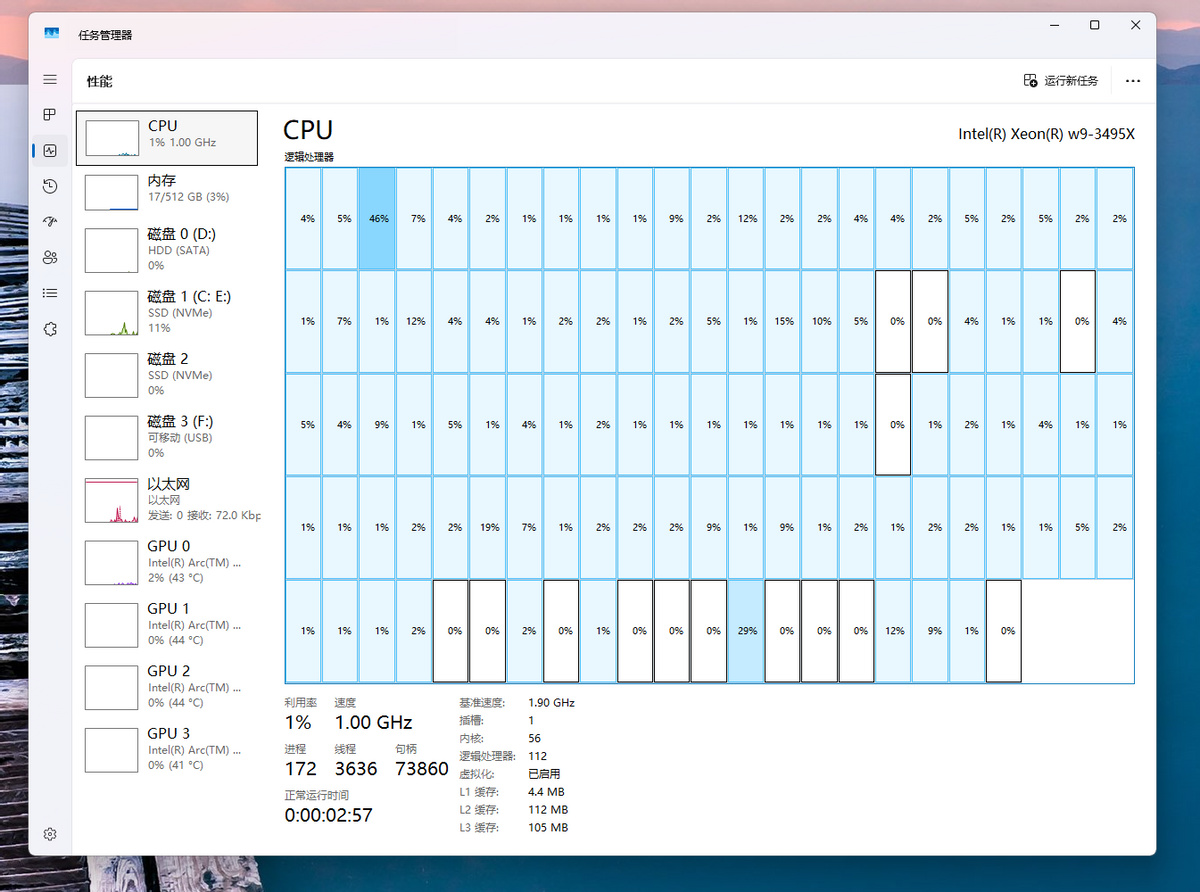This screenshot has width=1200, height=892.
Task: Click the 以太网 mini throughput graph thumbnail
Action: (x=111, y=500)
